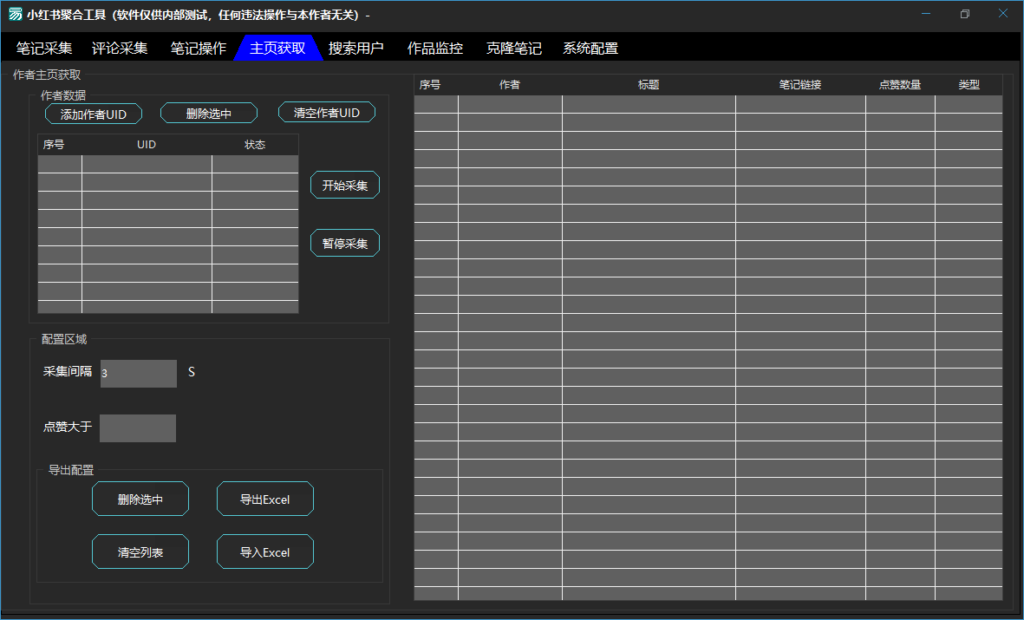Click 删除选中 in the 导出配置 section
Viewport: 1024px width, 620px height.
140,499
